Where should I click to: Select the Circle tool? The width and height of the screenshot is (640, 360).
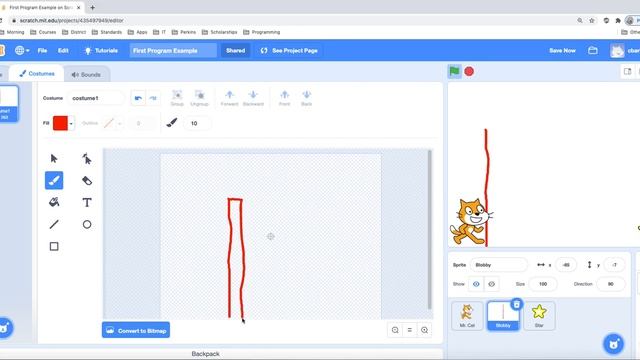pyautogui.click(x=87, y=224)
